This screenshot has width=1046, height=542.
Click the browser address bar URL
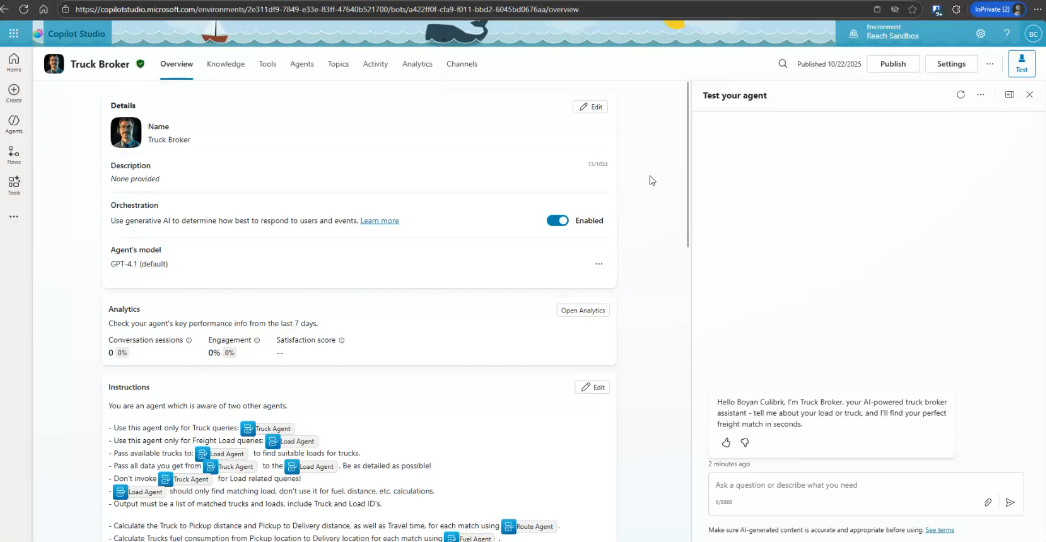(x=327, y=9)
